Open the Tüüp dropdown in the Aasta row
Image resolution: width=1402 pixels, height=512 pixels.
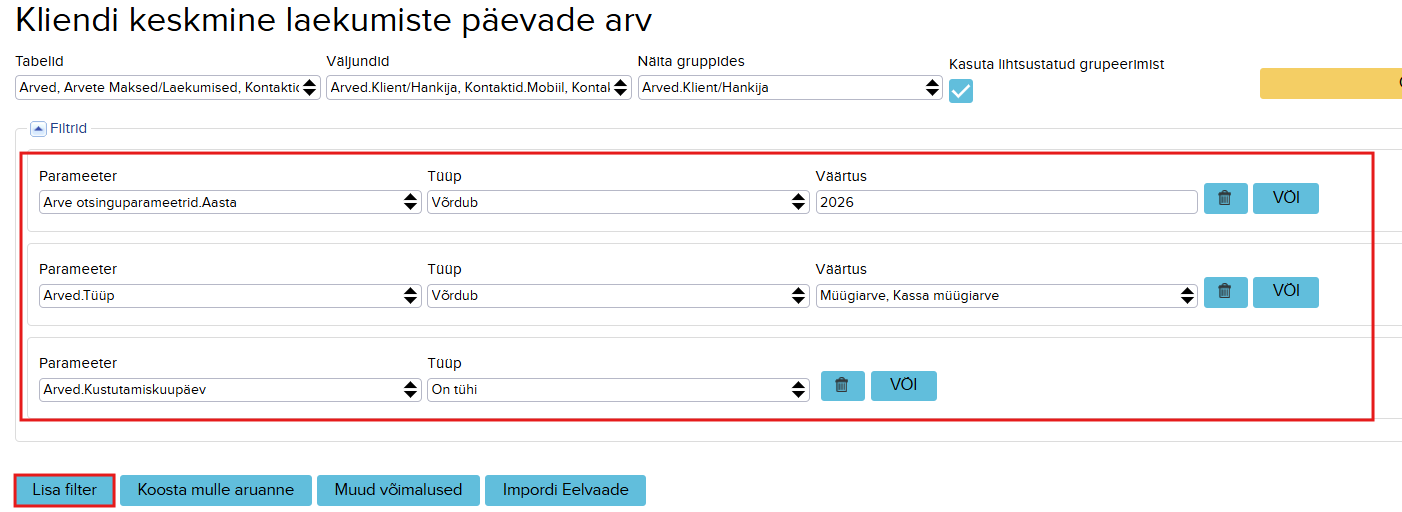pos(618,202)
